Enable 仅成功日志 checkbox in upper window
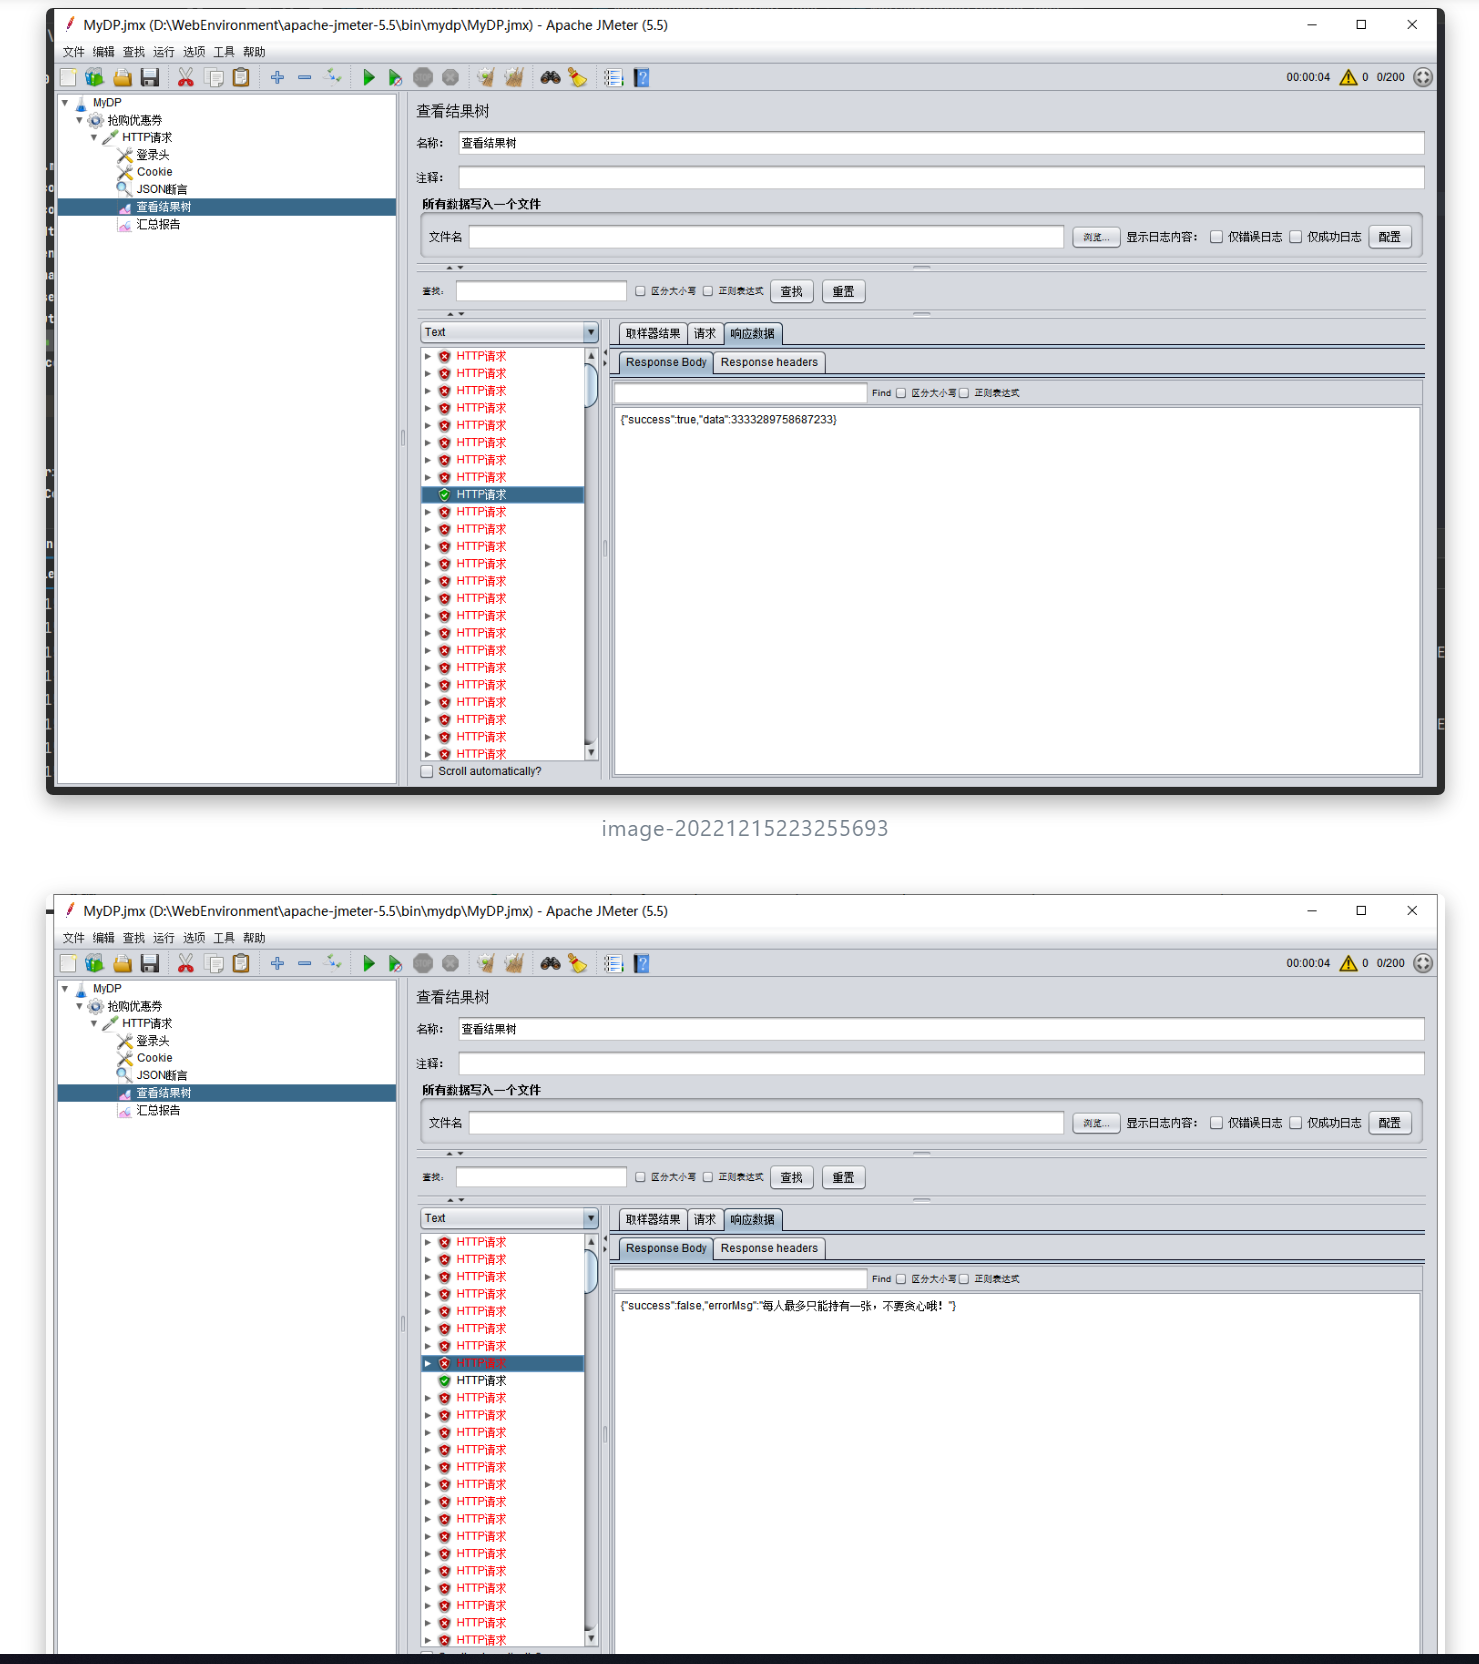This screenshot has height=1664, width=1479. (x=1295, y=237)
